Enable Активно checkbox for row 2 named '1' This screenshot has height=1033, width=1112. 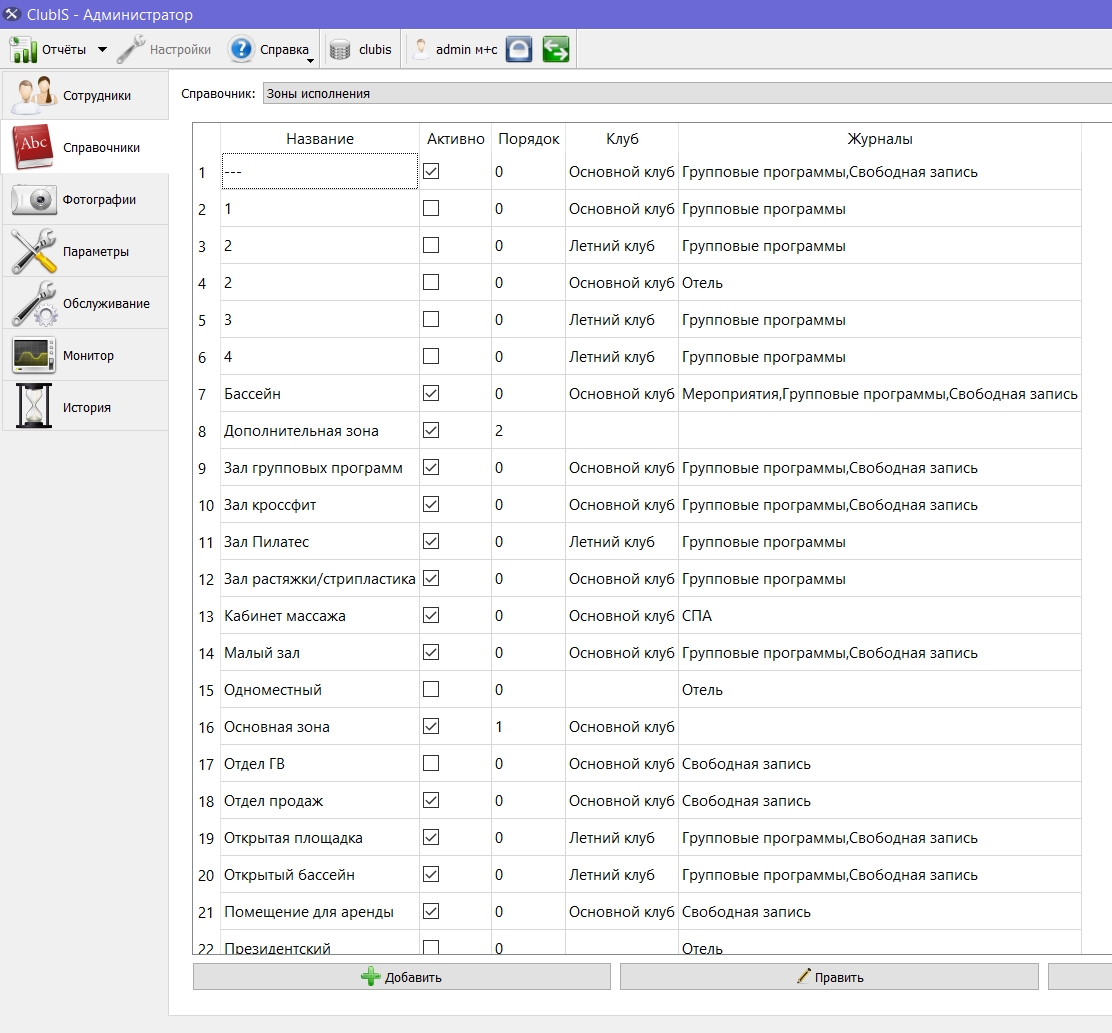(430, 208)
